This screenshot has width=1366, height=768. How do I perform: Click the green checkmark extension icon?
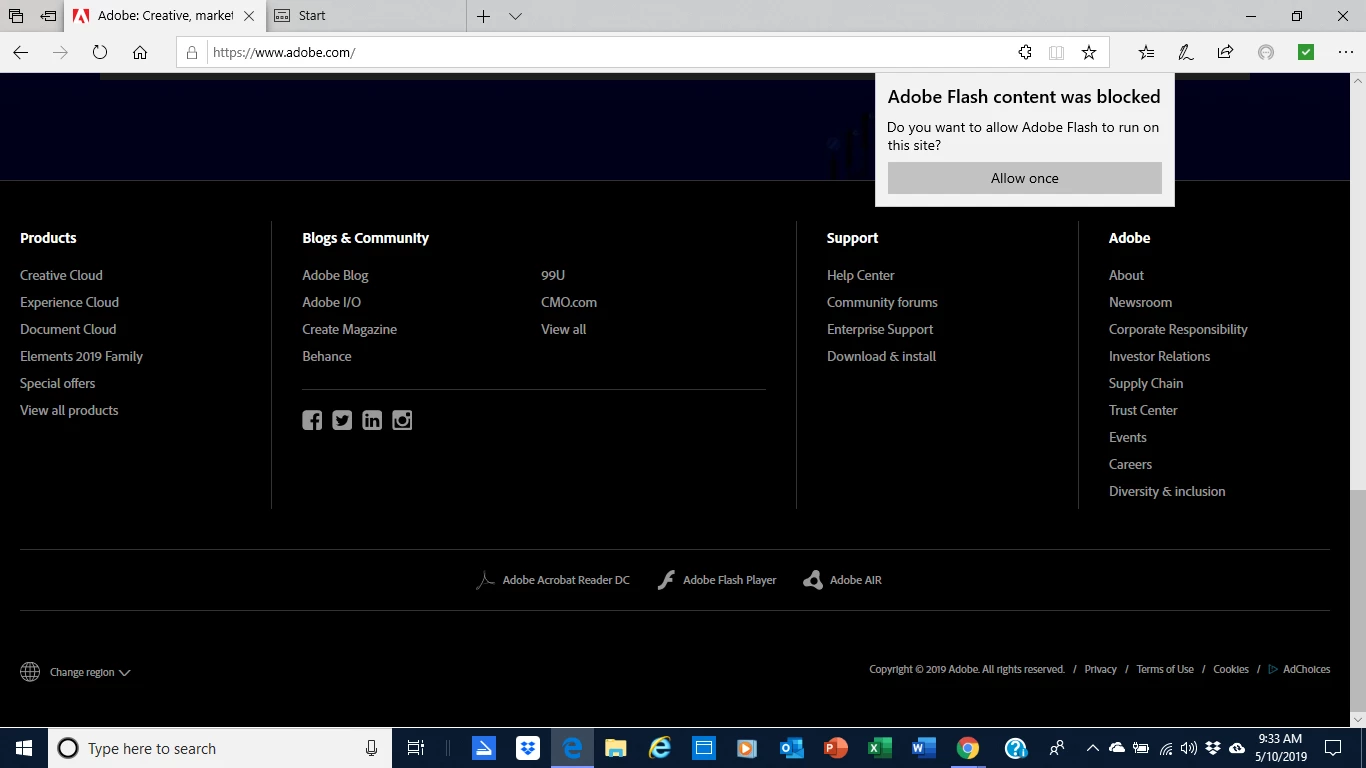coord(1306,52)
